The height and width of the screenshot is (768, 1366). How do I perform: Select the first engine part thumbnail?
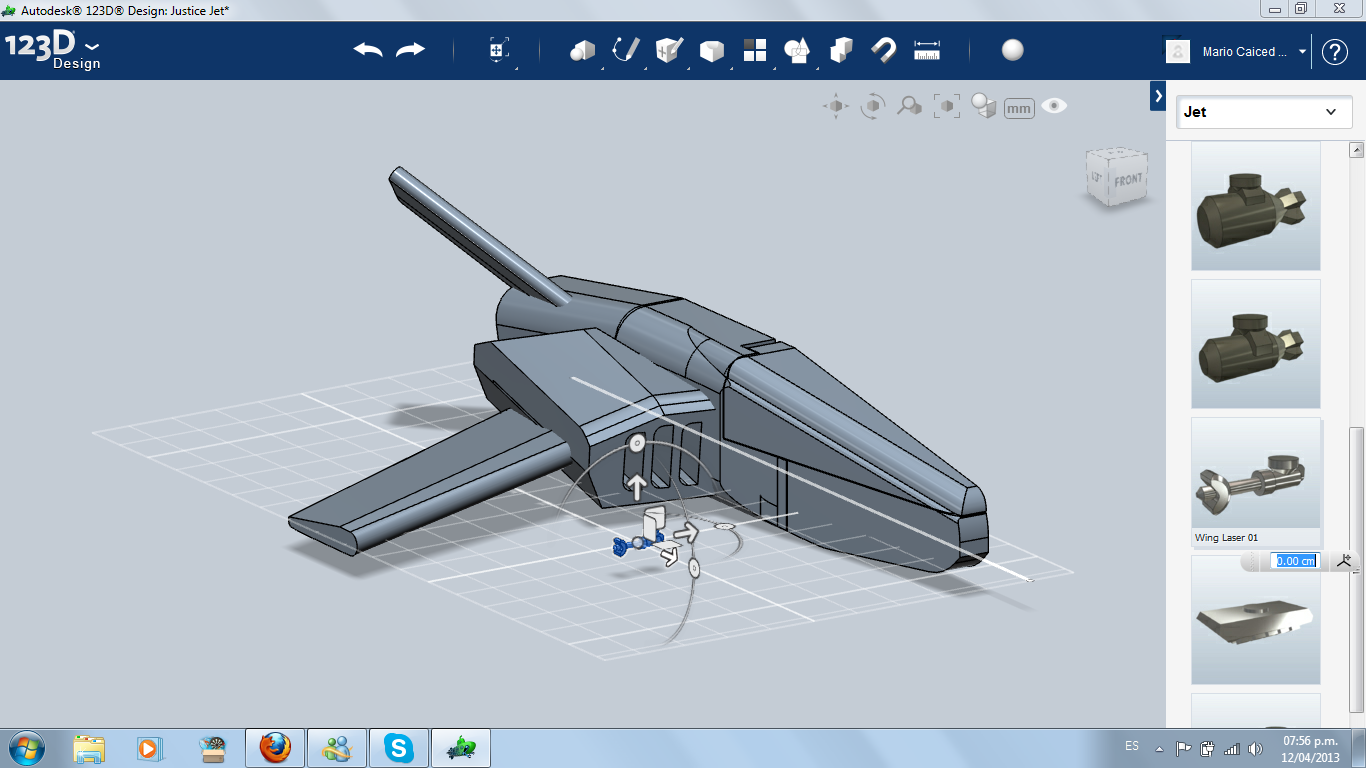1256,206
